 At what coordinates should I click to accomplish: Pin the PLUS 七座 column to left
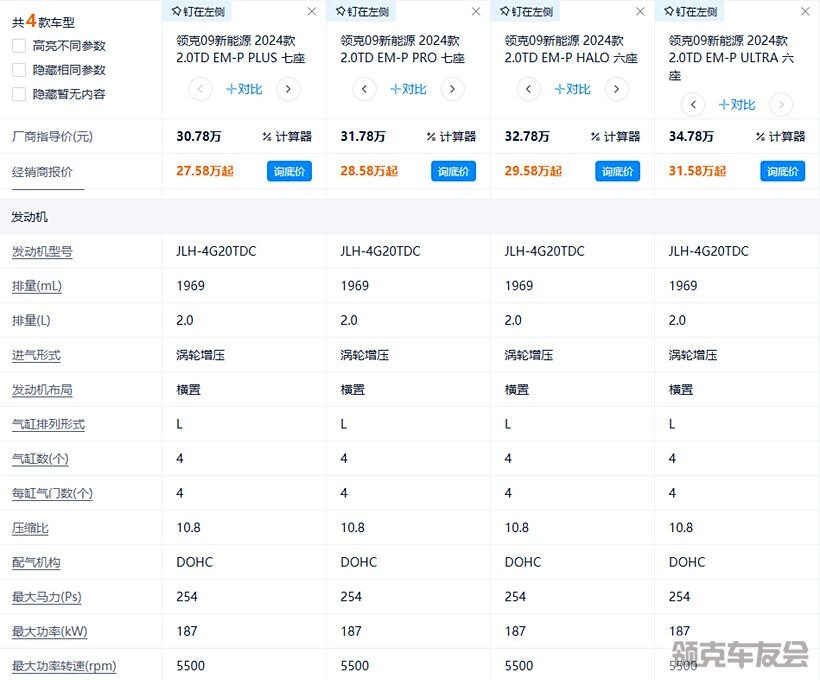click(198, 12)
